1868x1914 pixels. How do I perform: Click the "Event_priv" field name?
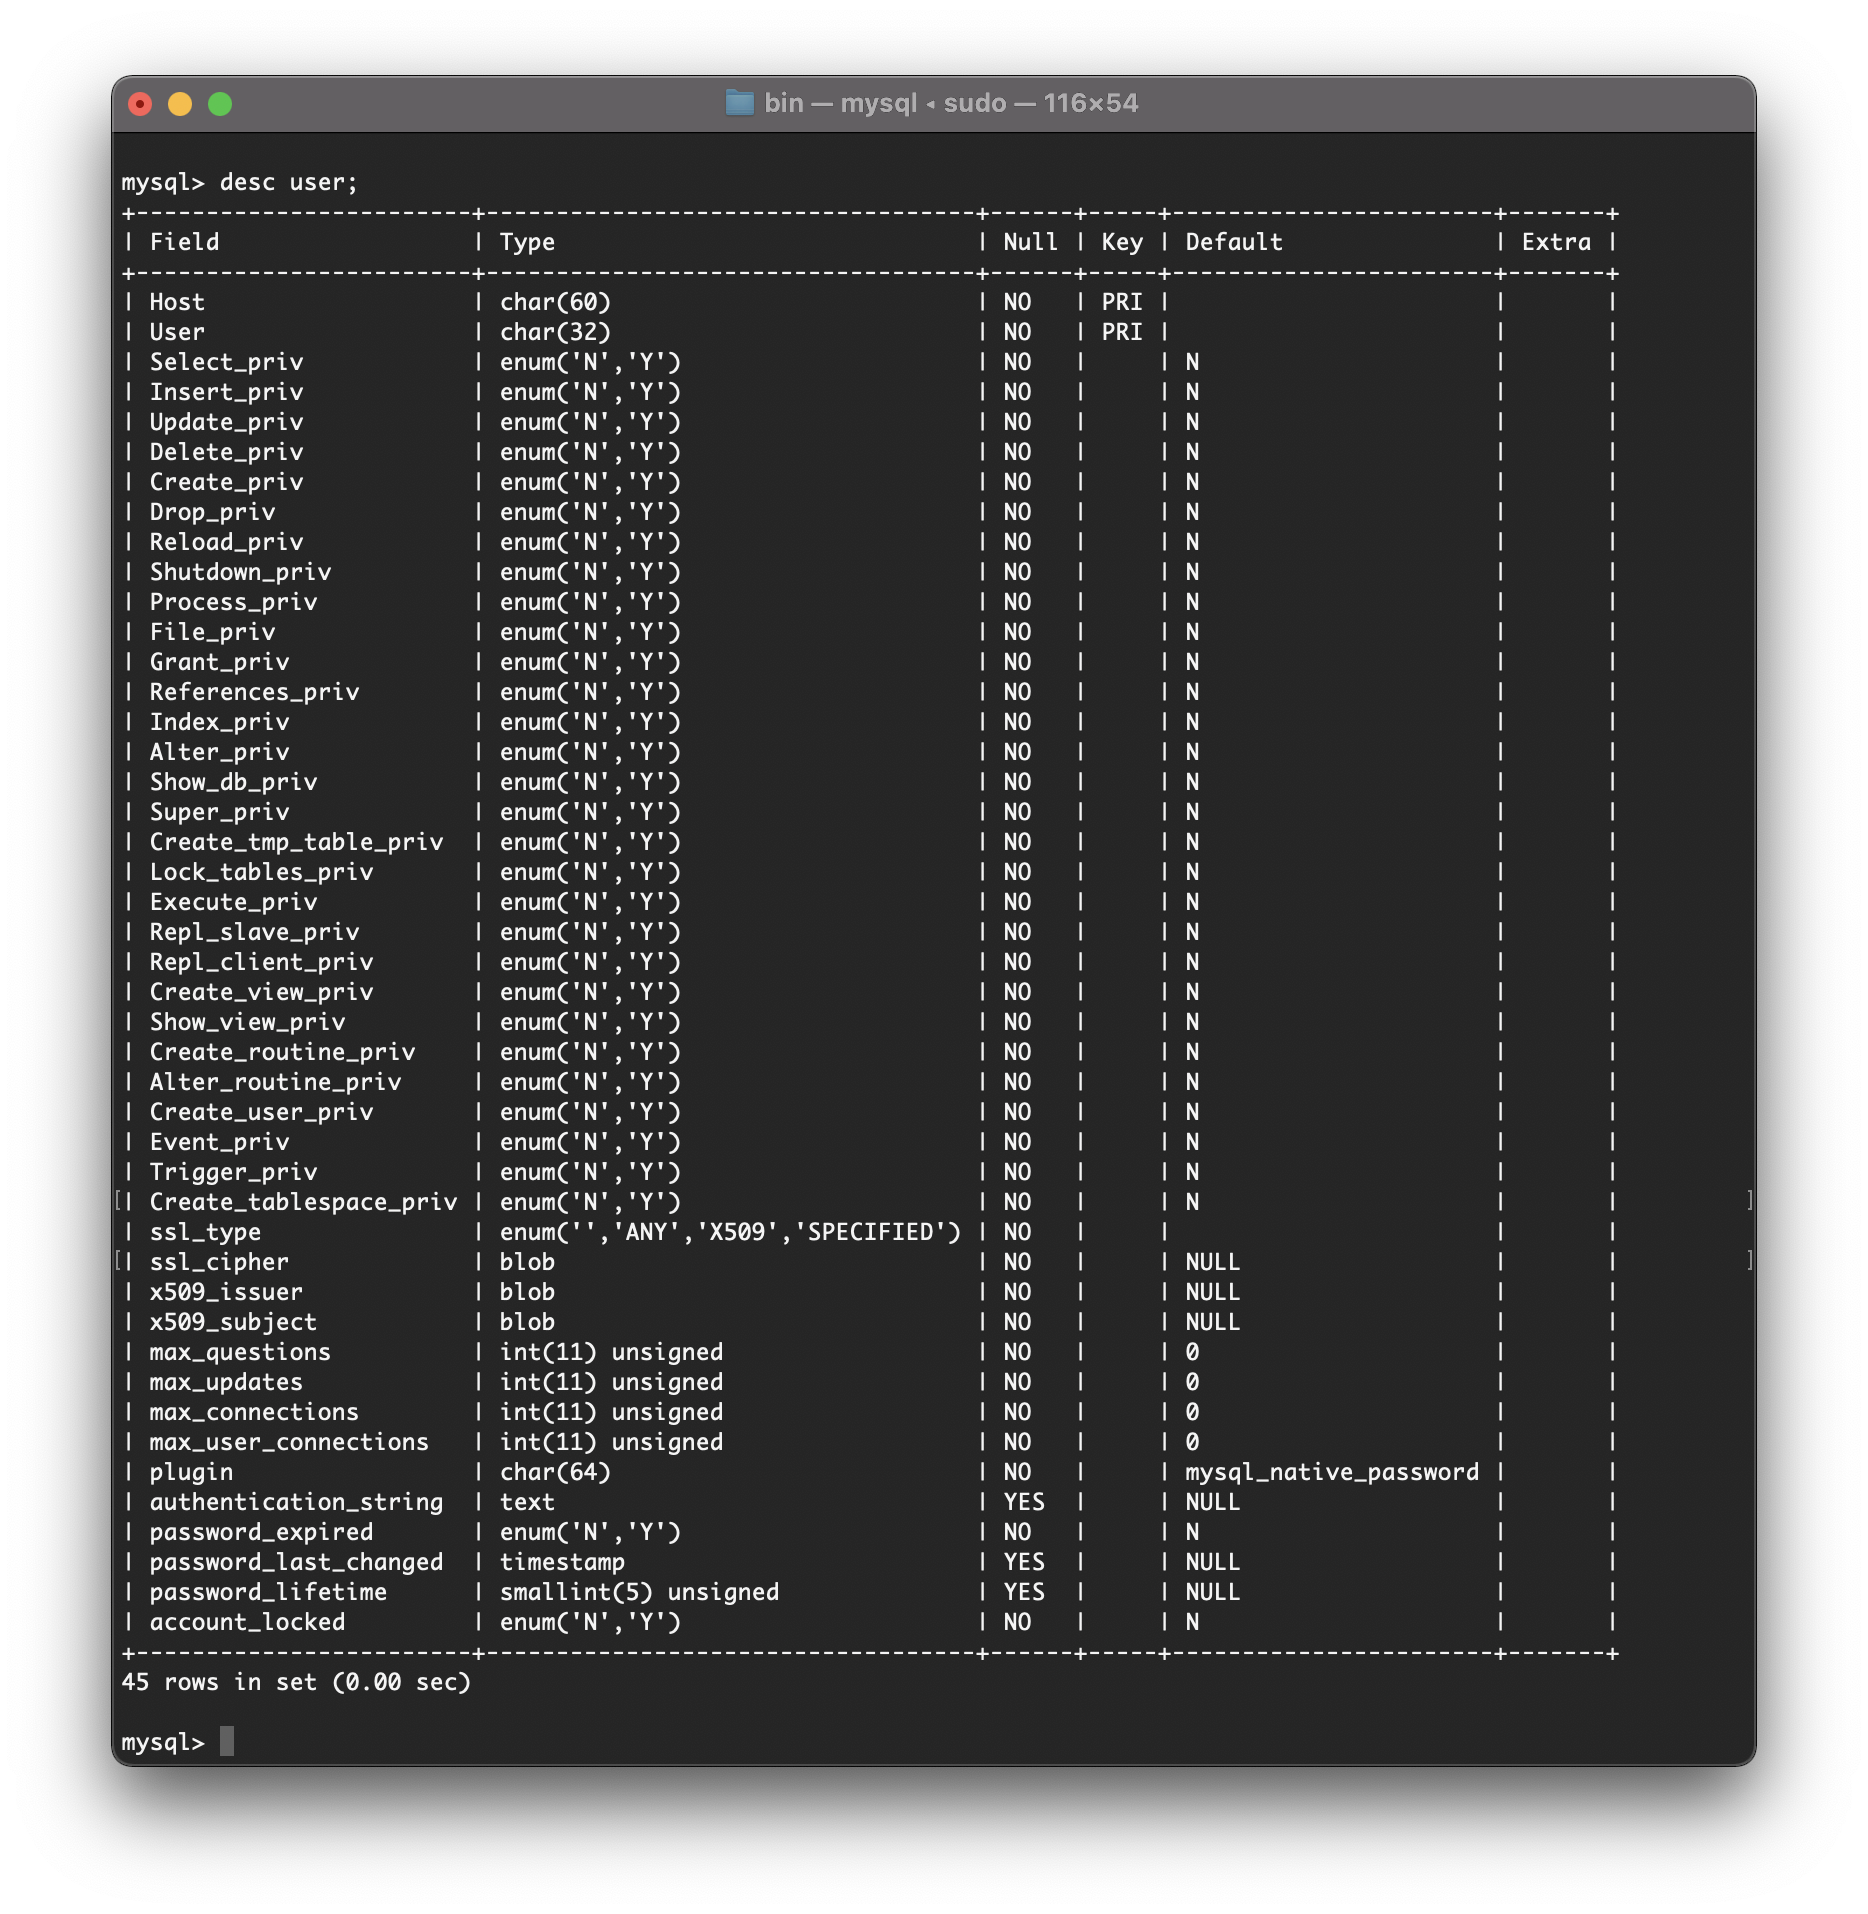coord(220,1142)
